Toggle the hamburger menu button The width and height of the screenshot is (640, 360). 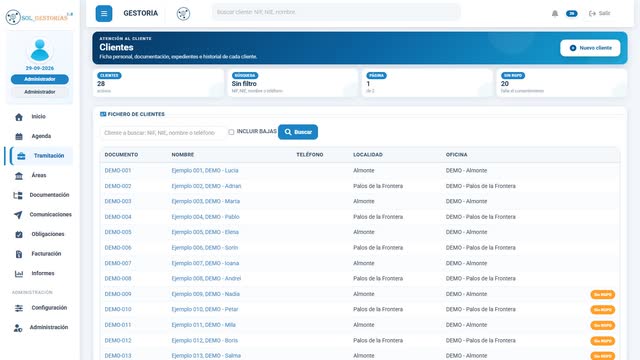coord(104,13)
